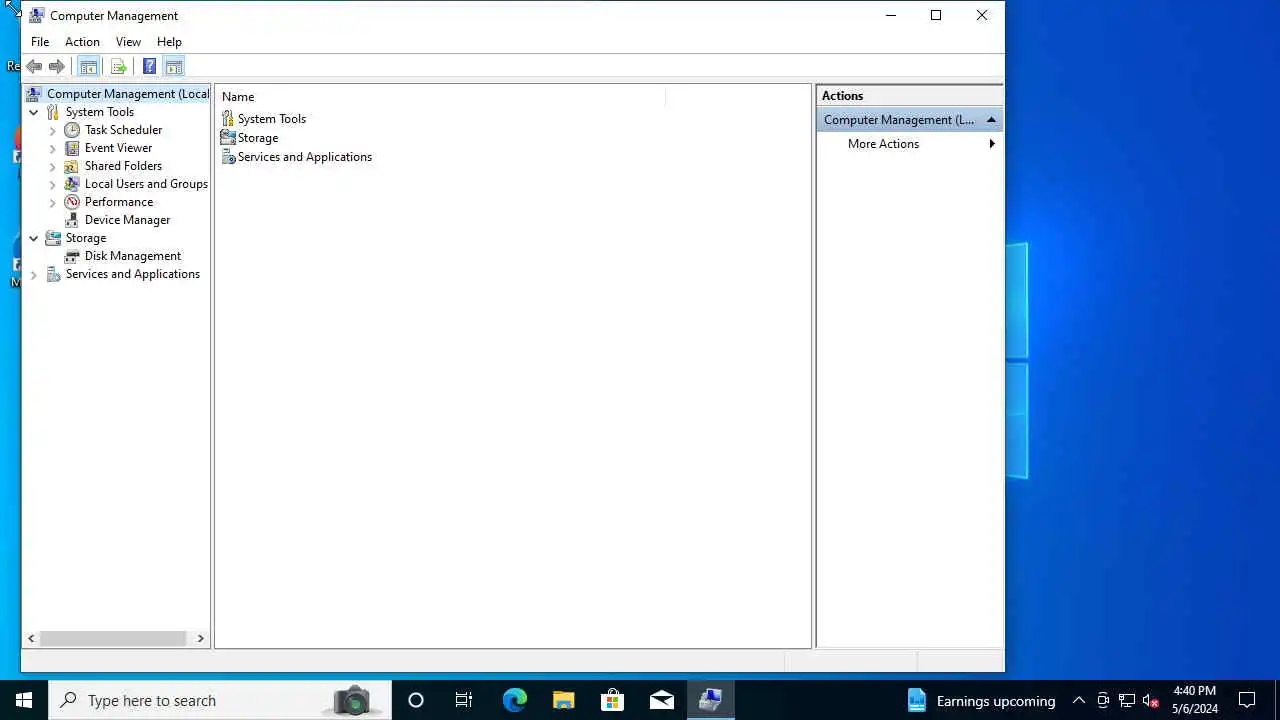Image resolution: width=1280 pixels, height=720 pixels.
Task: Collapse the System Tools tree node
Action: [x=34, y=112]
